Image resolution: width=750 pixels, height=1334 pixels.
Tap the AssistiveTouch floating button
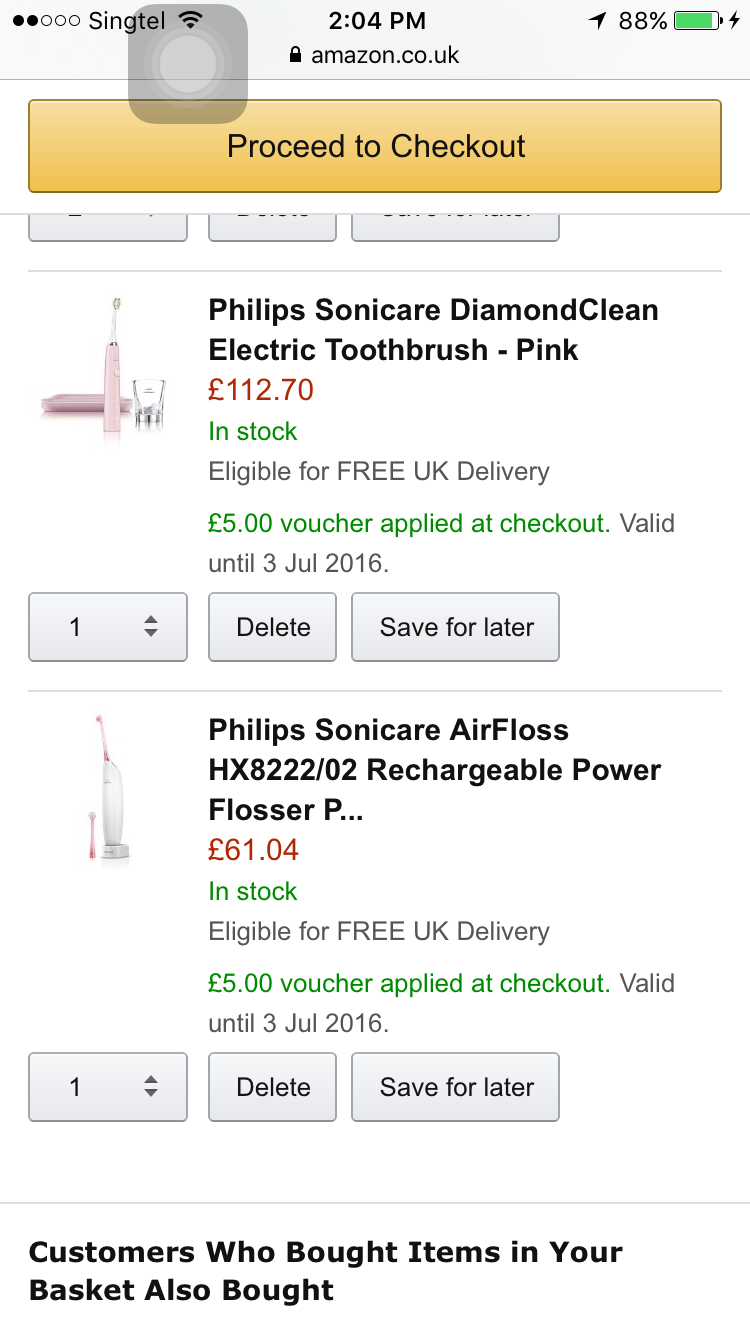[187, 64]
